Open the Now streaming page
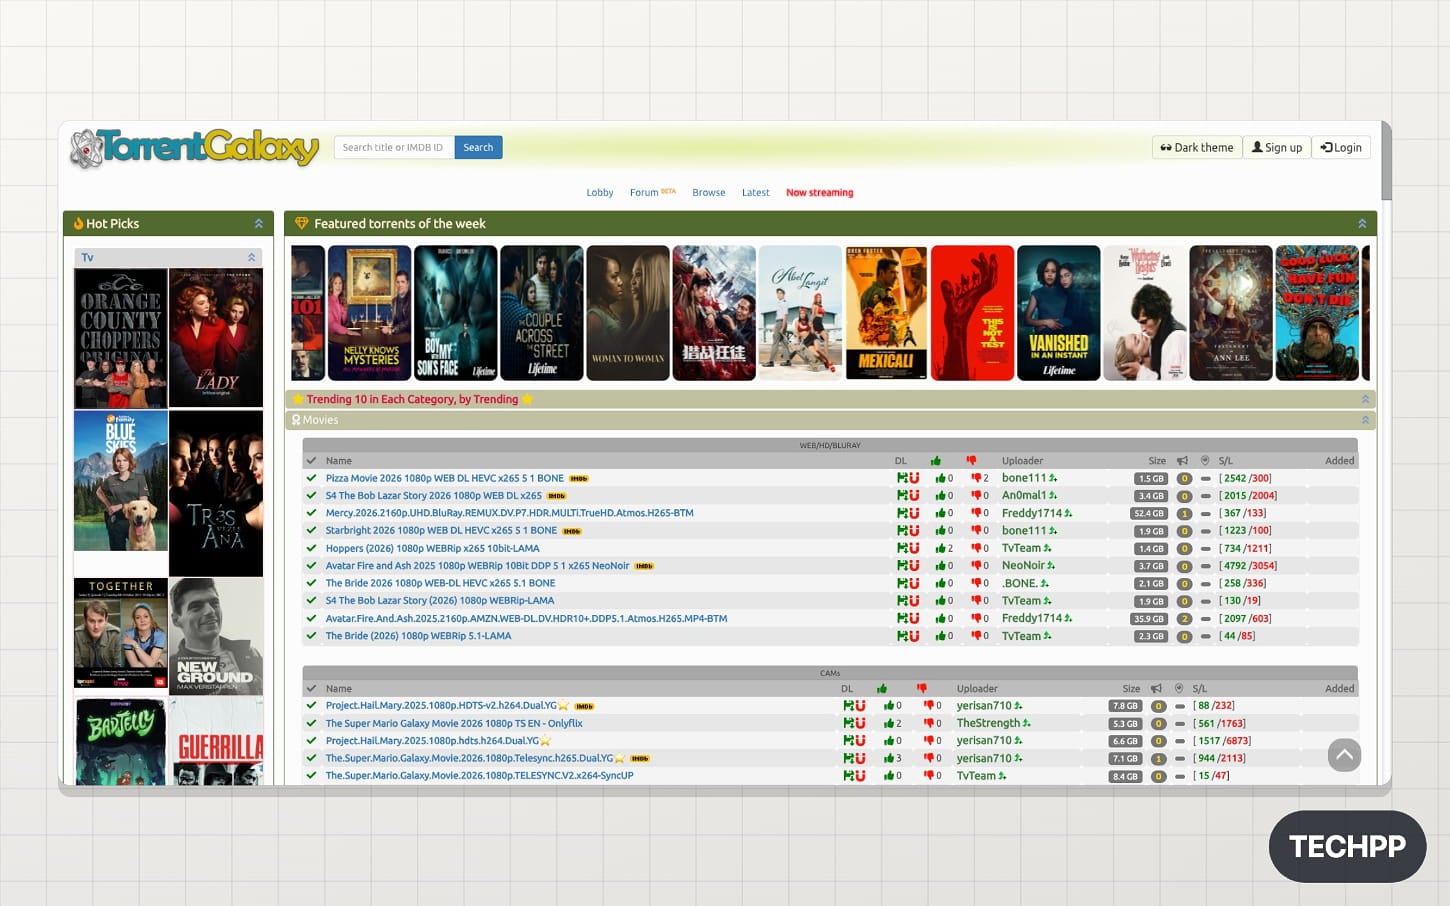 [820, 193]
